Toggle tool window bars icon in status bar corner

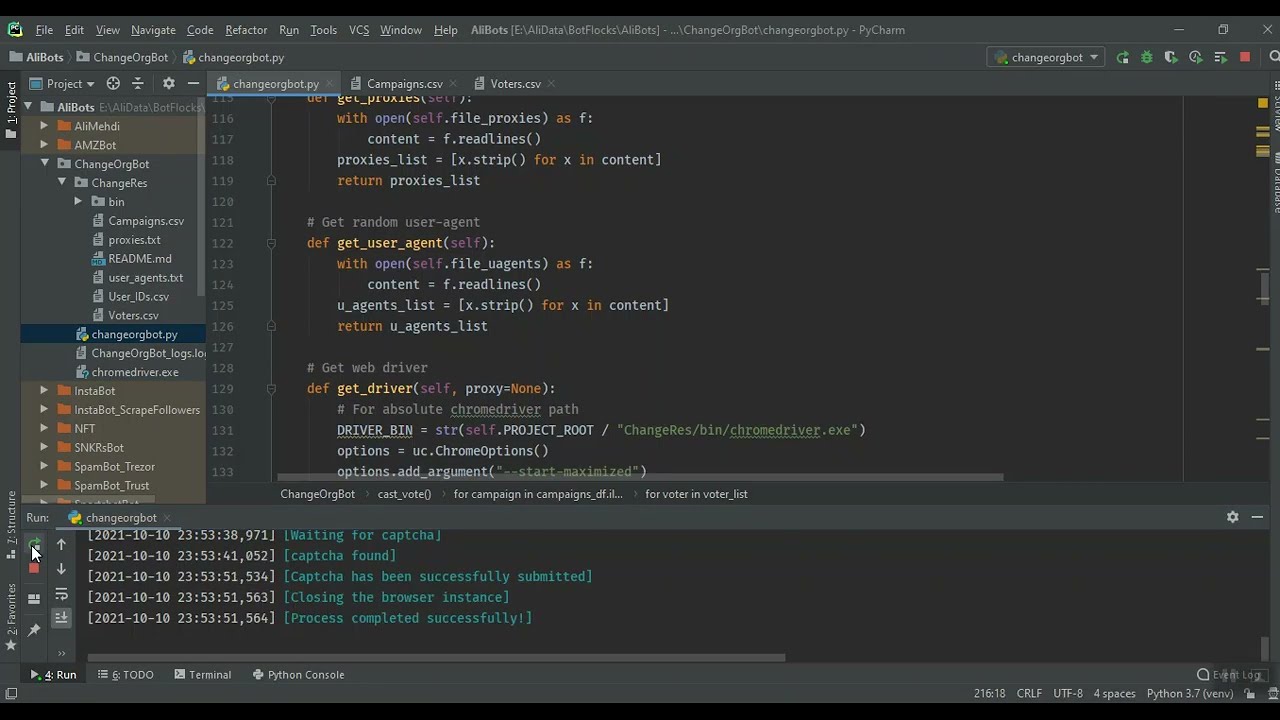point(11,694)
